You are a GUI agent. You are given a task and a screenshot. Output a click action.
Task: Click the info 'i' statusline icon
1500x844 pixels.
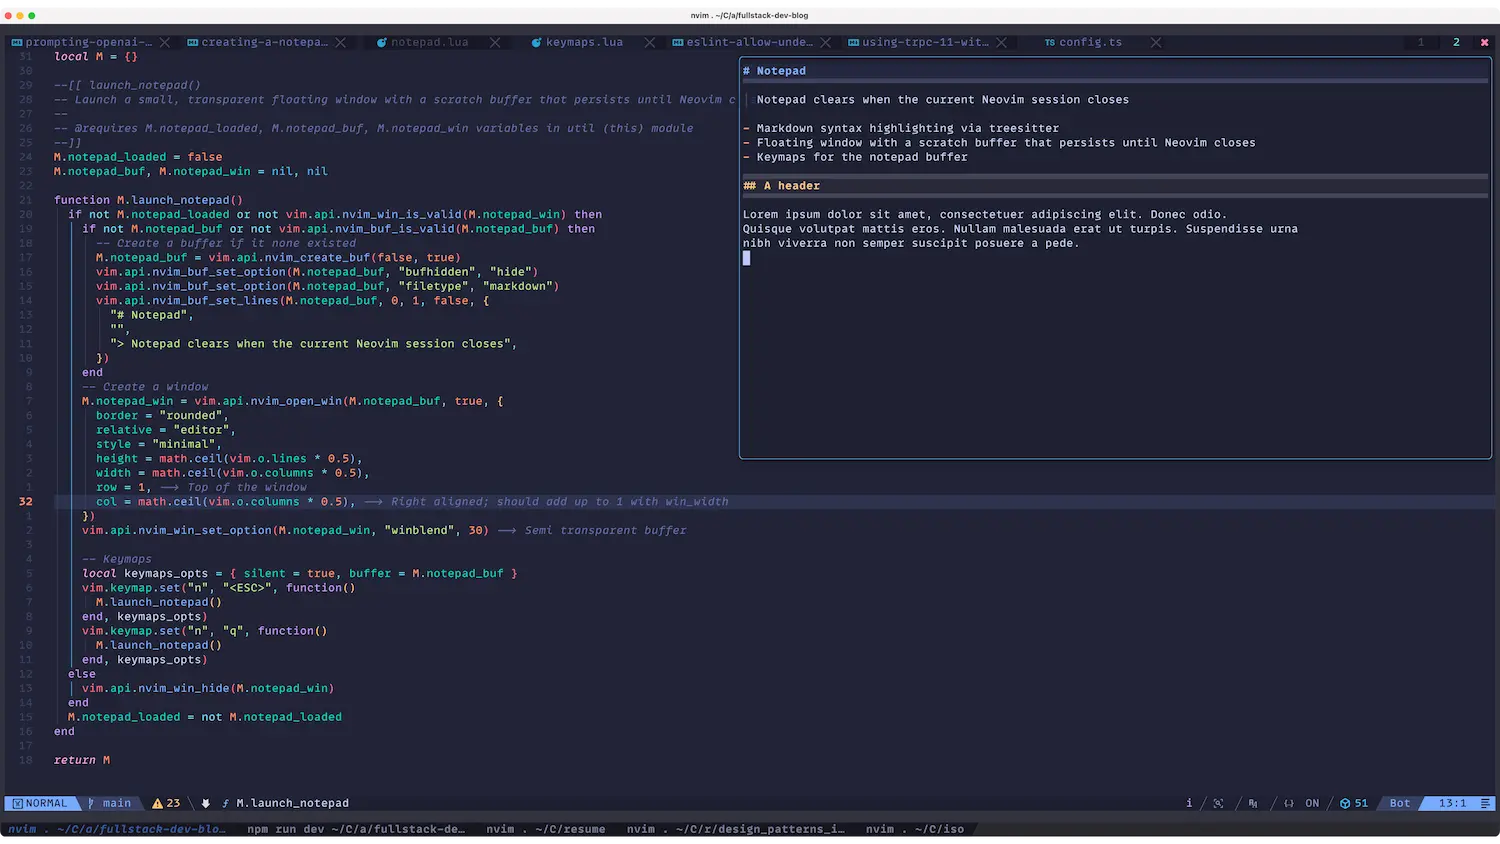(1189, 803)
